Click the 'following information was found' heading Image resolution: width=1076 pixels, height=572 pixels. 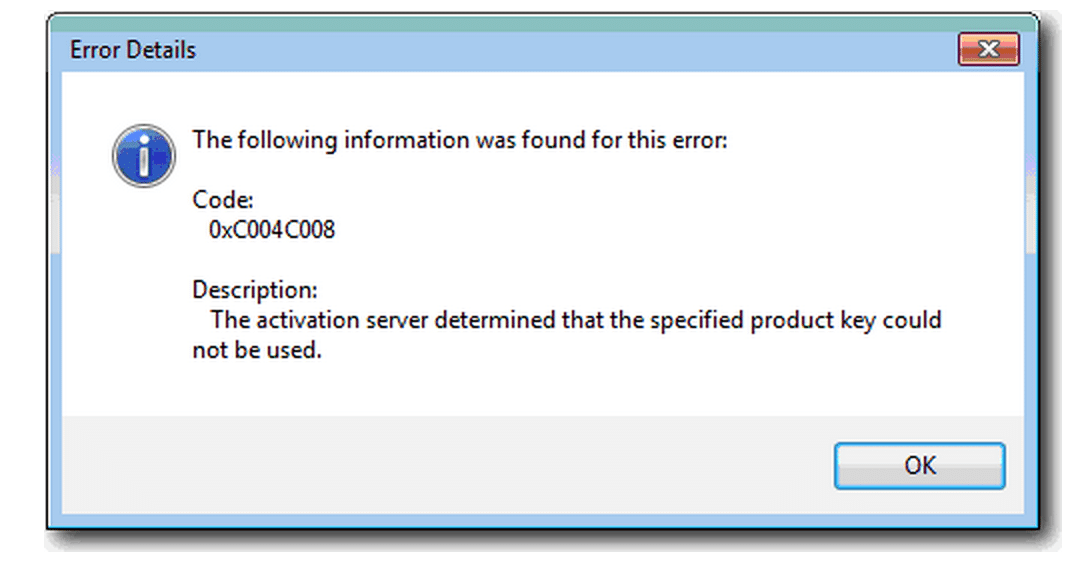point(459,140)
